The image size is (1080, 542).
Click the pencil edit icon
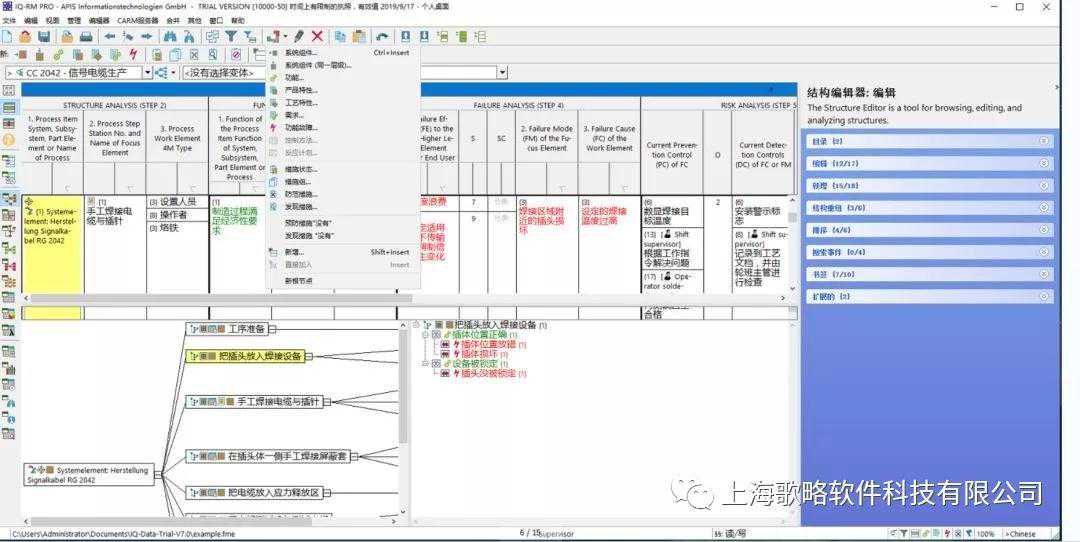point(299,37)
